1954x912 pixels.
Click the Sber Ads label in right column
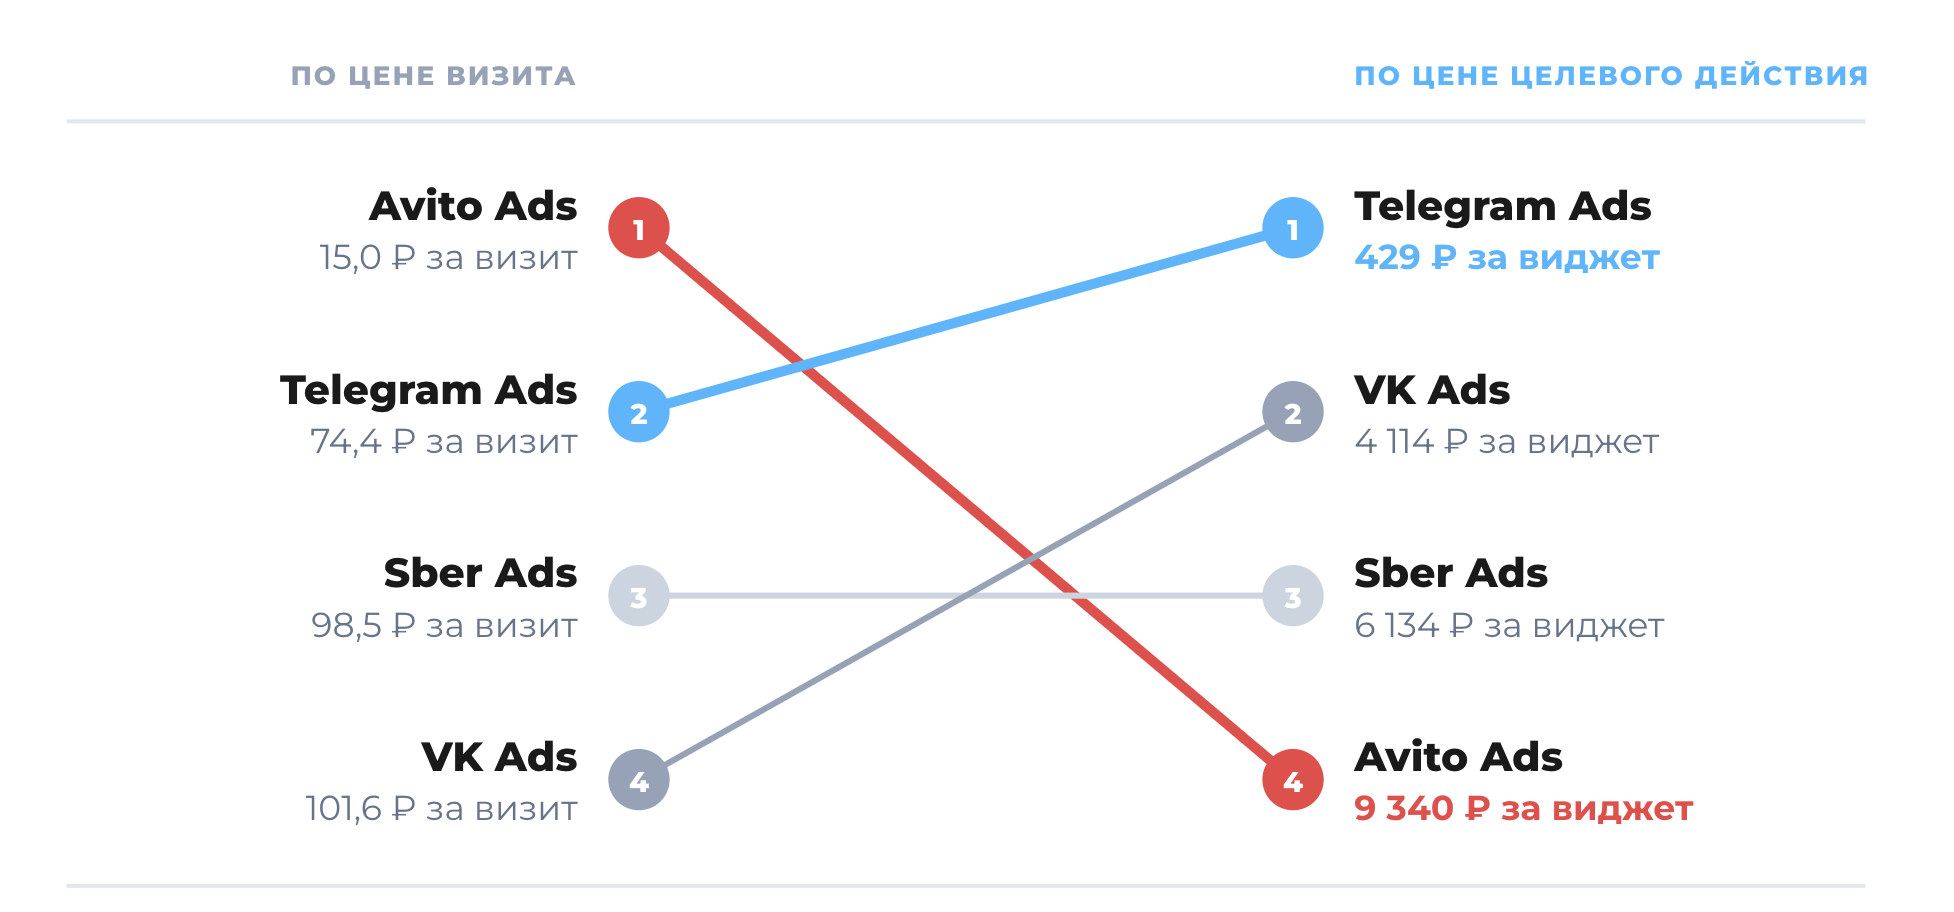pyautogui.click(x=1451, y=573)
